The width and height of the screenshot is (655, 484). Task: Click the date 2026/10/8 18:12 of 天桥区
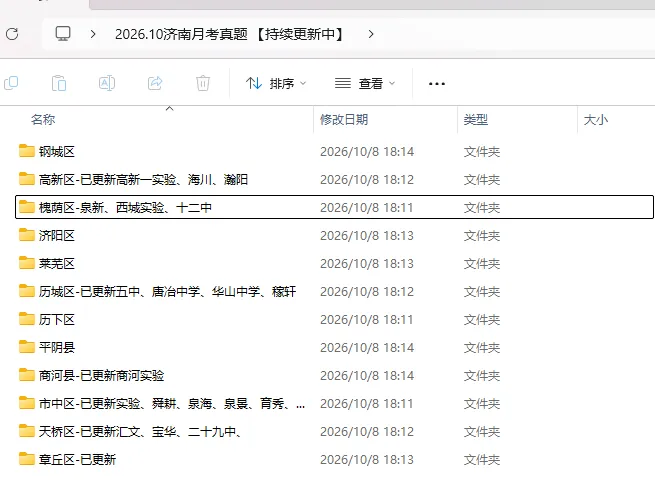click(x=367, y=431)
